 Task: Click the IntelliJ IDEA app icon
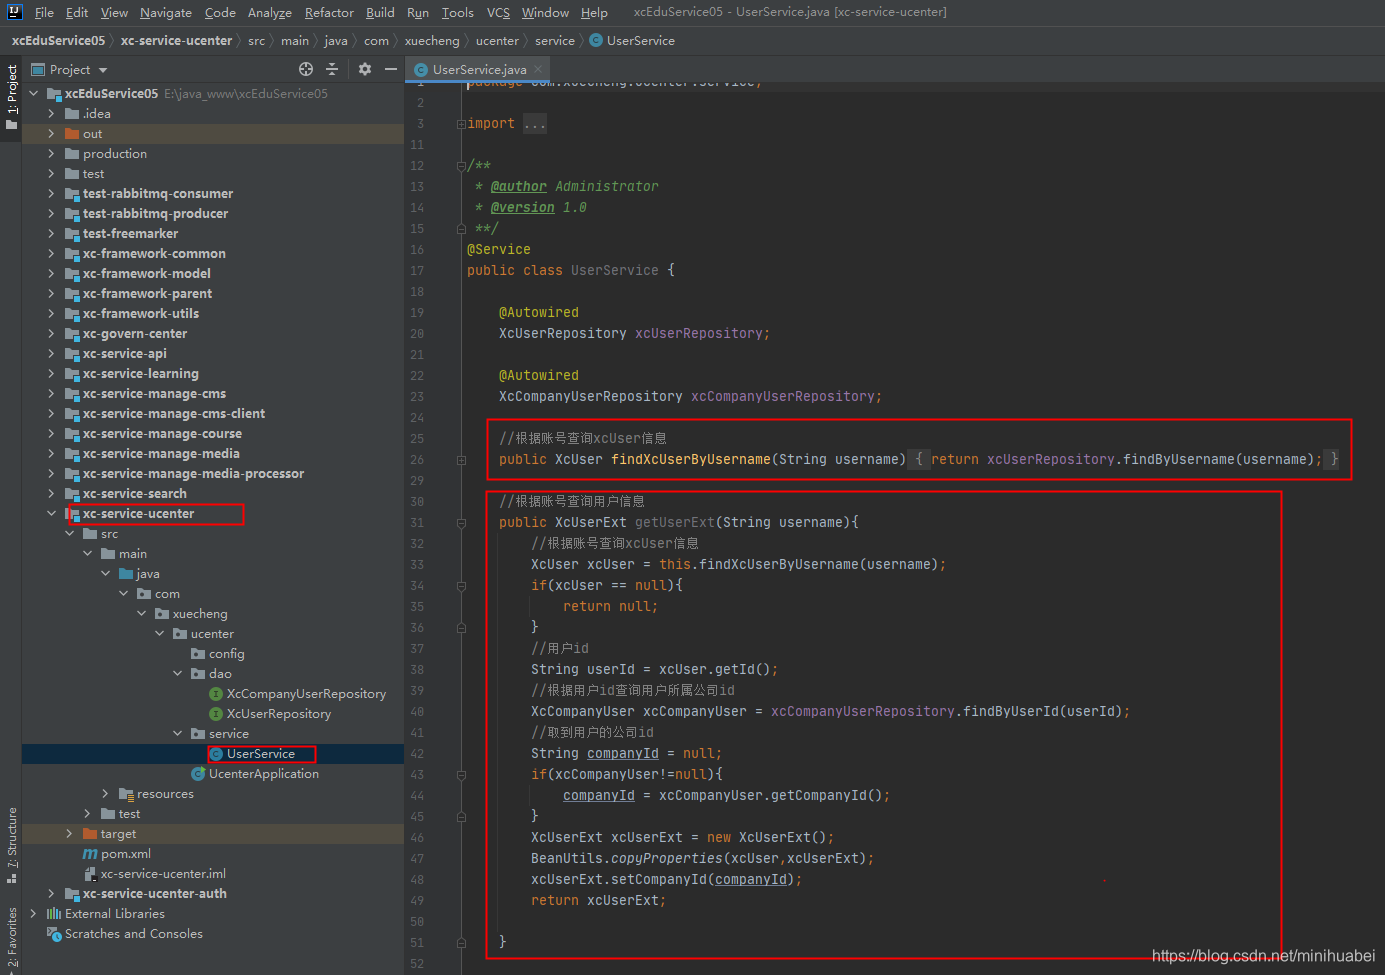coord(14,12)
